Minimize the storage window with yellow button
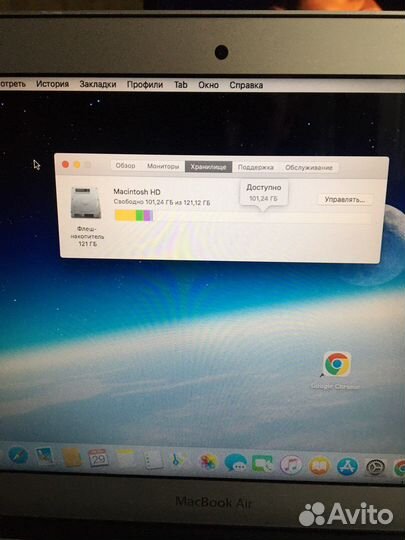405x540 pixels. click(77, 165)
